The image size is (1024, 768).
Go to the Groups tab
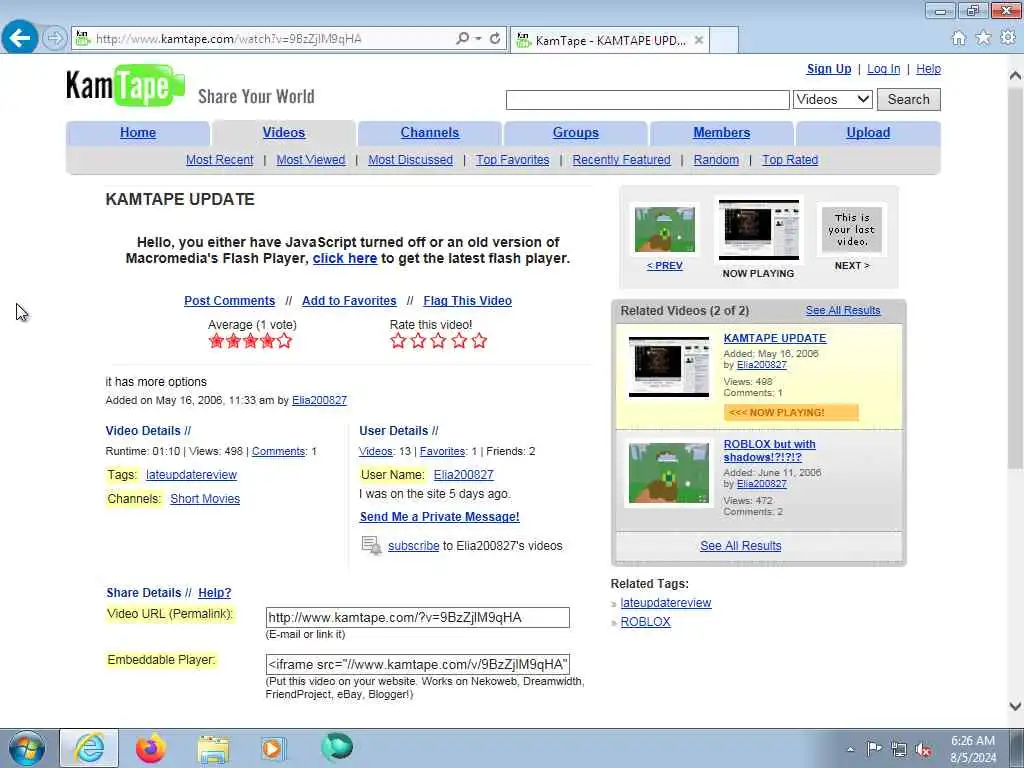point(575,133)
